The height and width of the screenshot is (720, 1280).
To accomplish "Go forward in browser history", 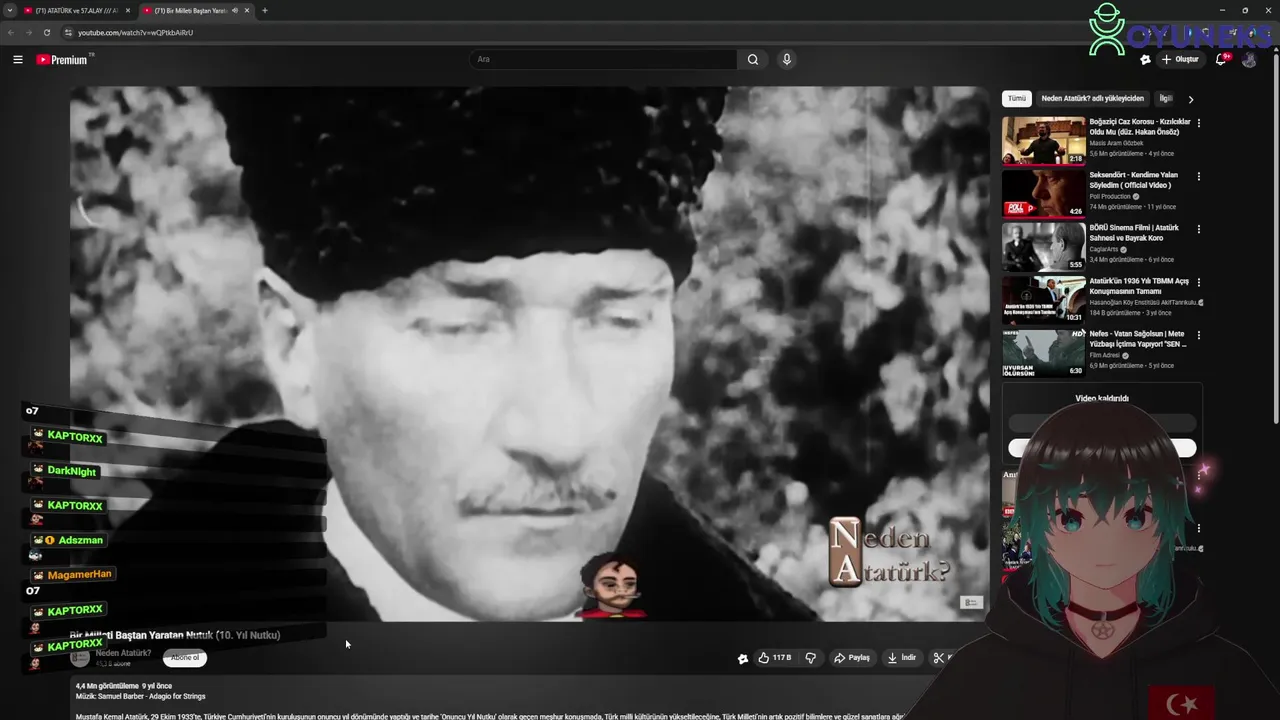I will pyautogui.click(x=29, y=33).
